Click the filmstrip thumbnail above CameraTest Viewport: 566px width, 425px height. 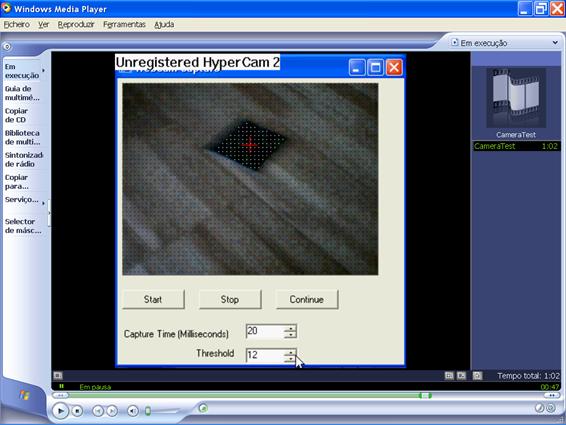click(x=516, y=97)
